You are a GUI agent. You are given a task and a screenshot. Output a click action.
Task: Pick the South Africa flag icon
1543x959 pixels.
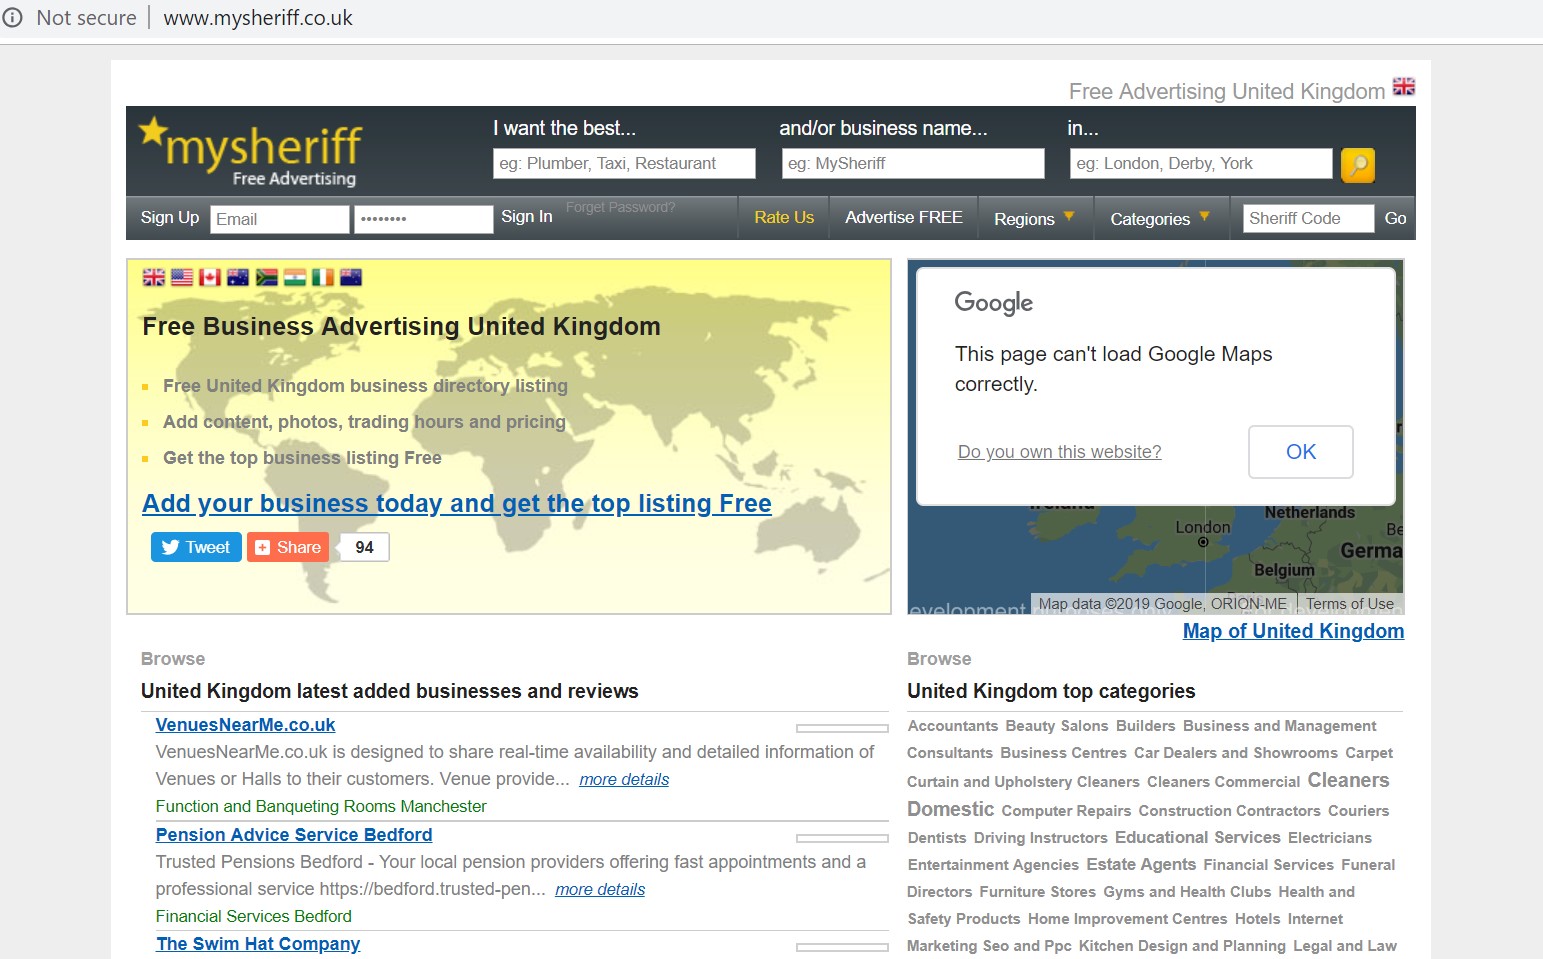pyautogui.click(x=267, y=277)
